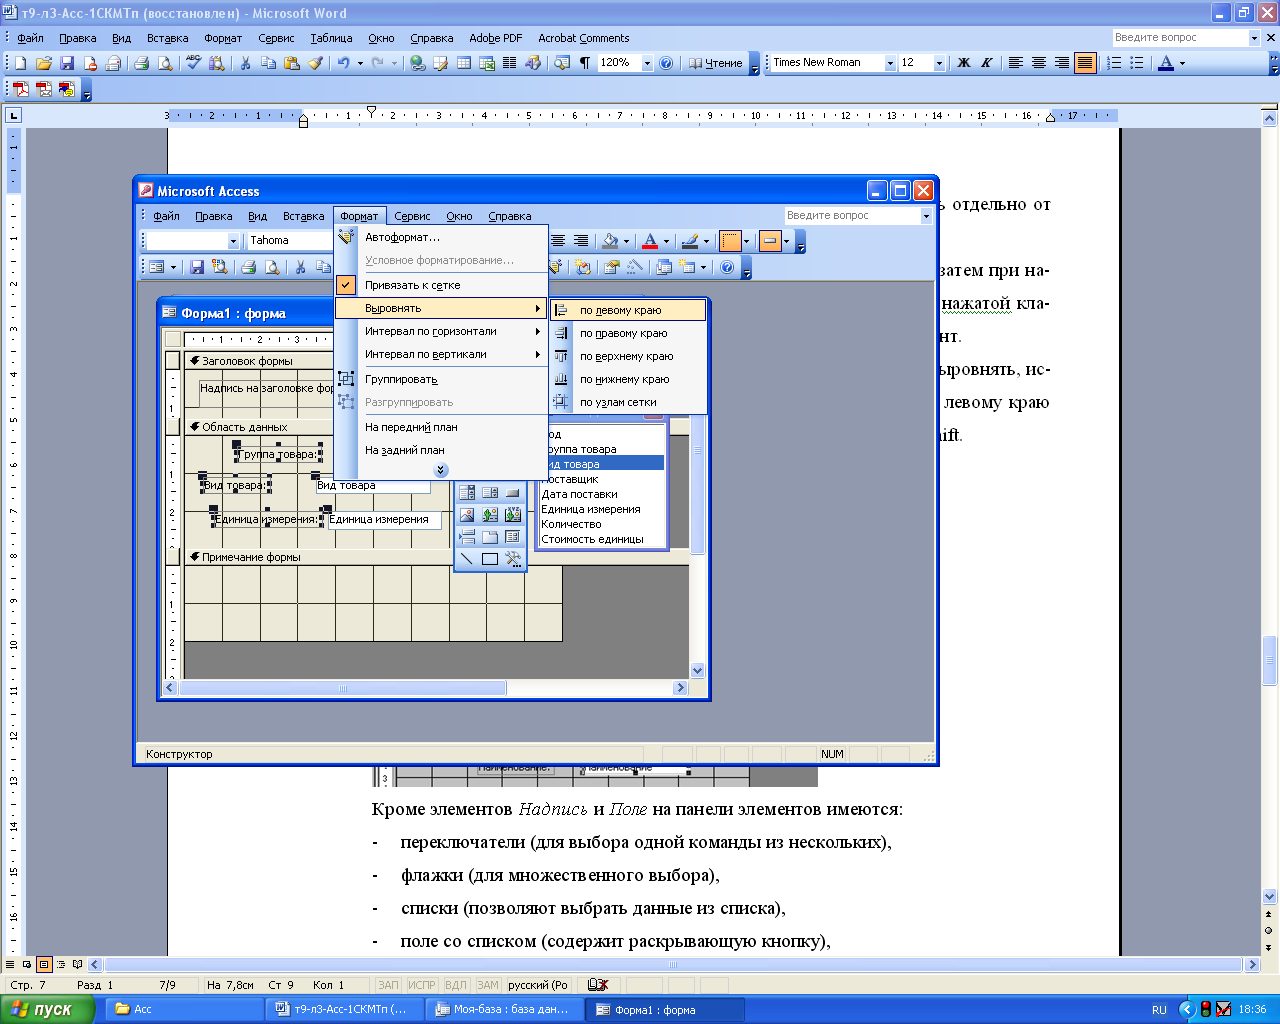Open the Tables and Borders toolbar
Screen dimensions: 1280x1024
tap(441, 63)
